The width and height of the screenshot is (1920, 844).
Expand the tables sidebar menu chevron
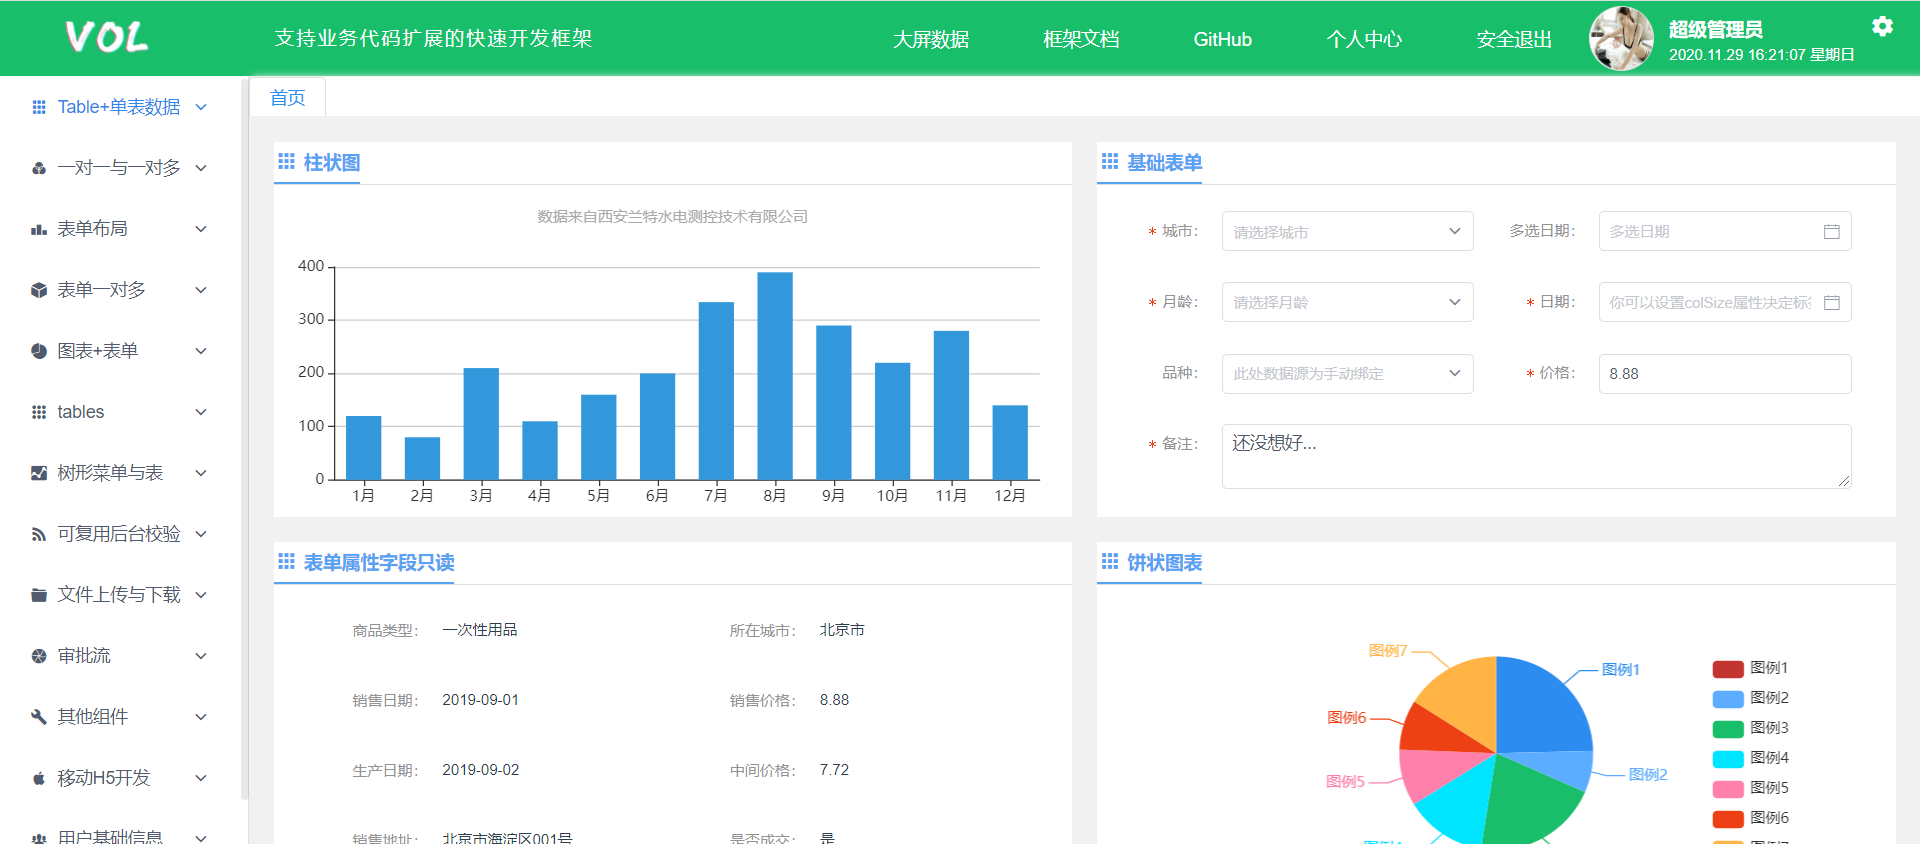[x=201, y=412]
